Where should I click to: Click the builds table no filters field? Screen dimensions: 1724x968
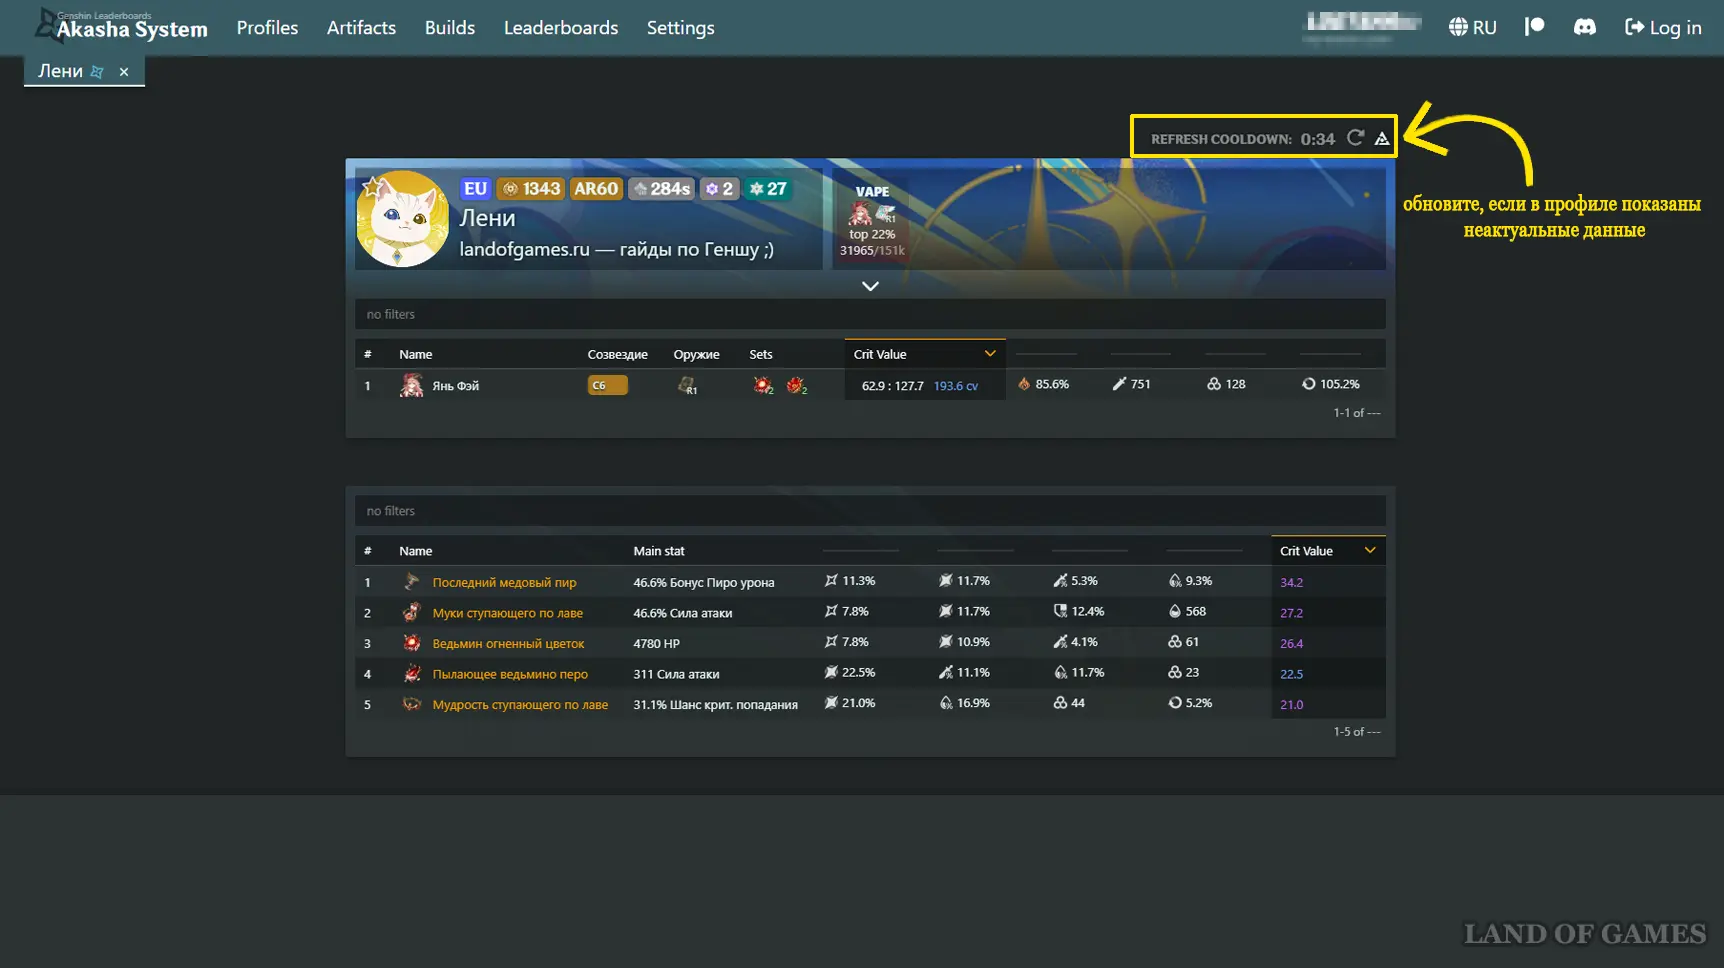coord(869,314)
